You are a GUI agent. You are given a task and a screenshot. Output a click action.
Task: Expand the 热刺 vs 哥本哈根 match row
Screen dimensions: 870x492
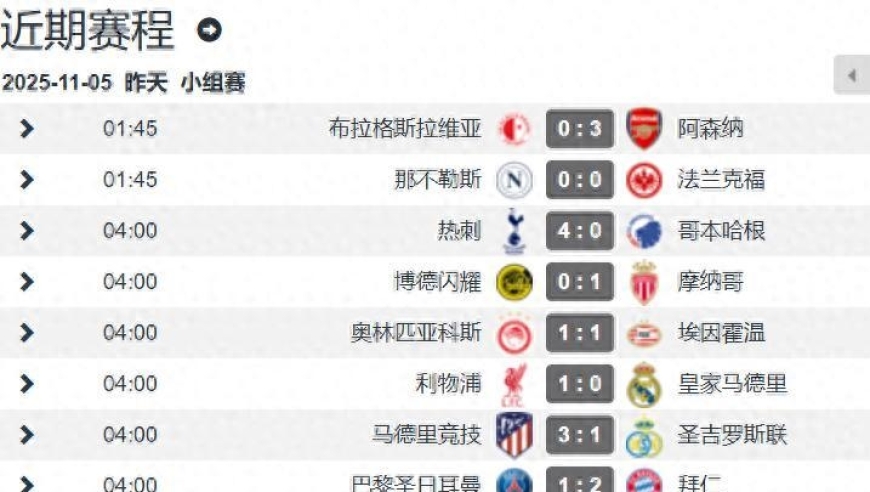coord(27,231)
